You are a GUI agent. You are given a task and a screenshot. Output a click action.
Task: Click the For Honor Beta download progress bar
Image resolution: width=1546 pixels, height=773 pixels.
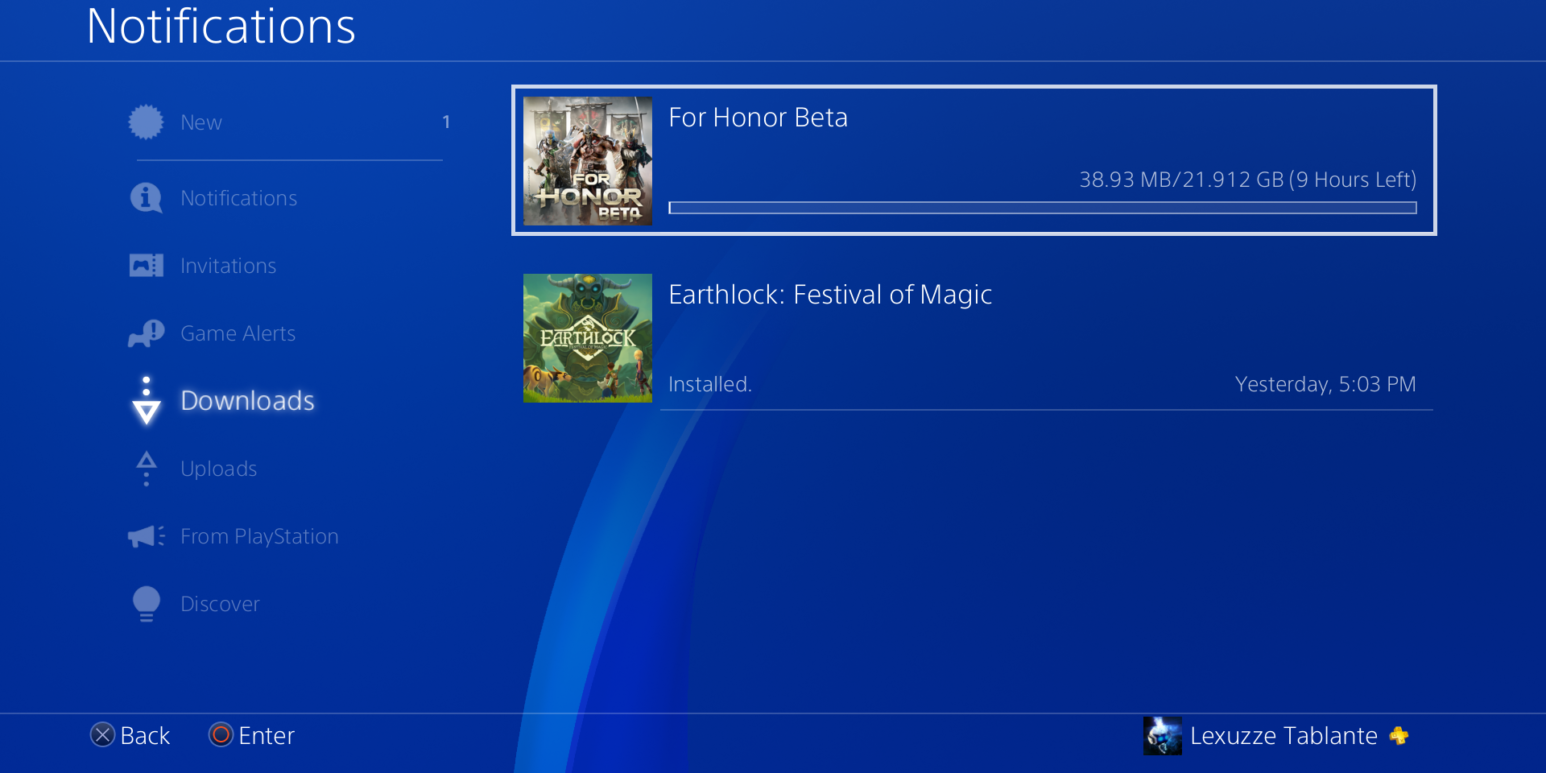click(x=1042, y=208)
